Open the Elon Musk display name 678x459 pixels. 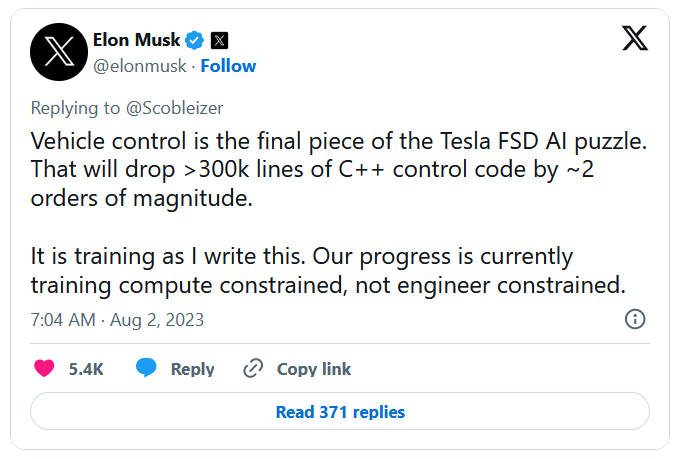tap(138, 40)
